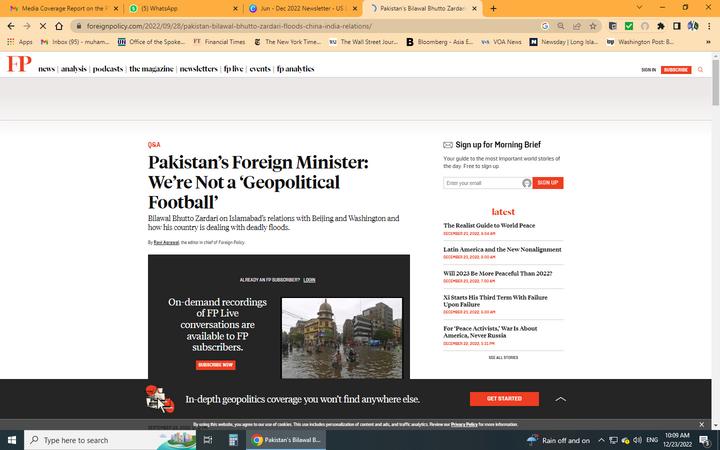This screenshot has height=450, width=720.
Task: Open the Ravi Agrawal author link
Action: [166, 242]
